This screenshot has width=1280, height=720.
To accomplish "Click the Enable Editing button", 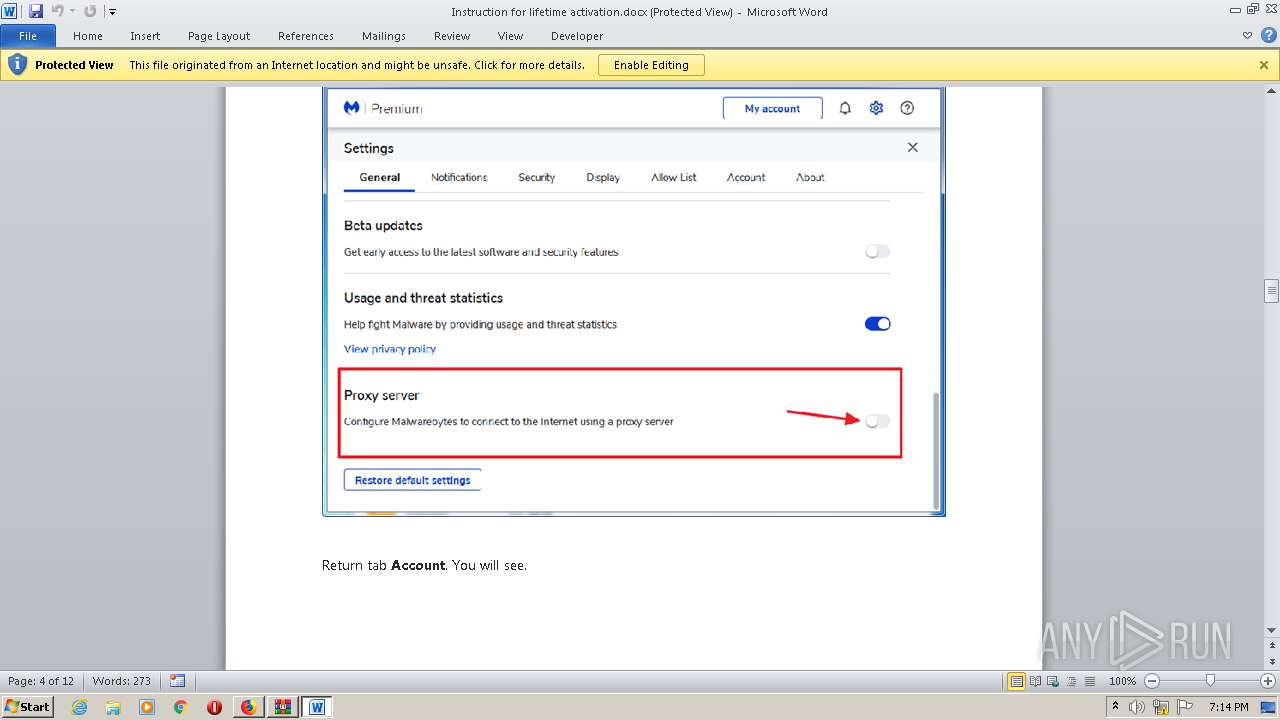I will [651, 65].
